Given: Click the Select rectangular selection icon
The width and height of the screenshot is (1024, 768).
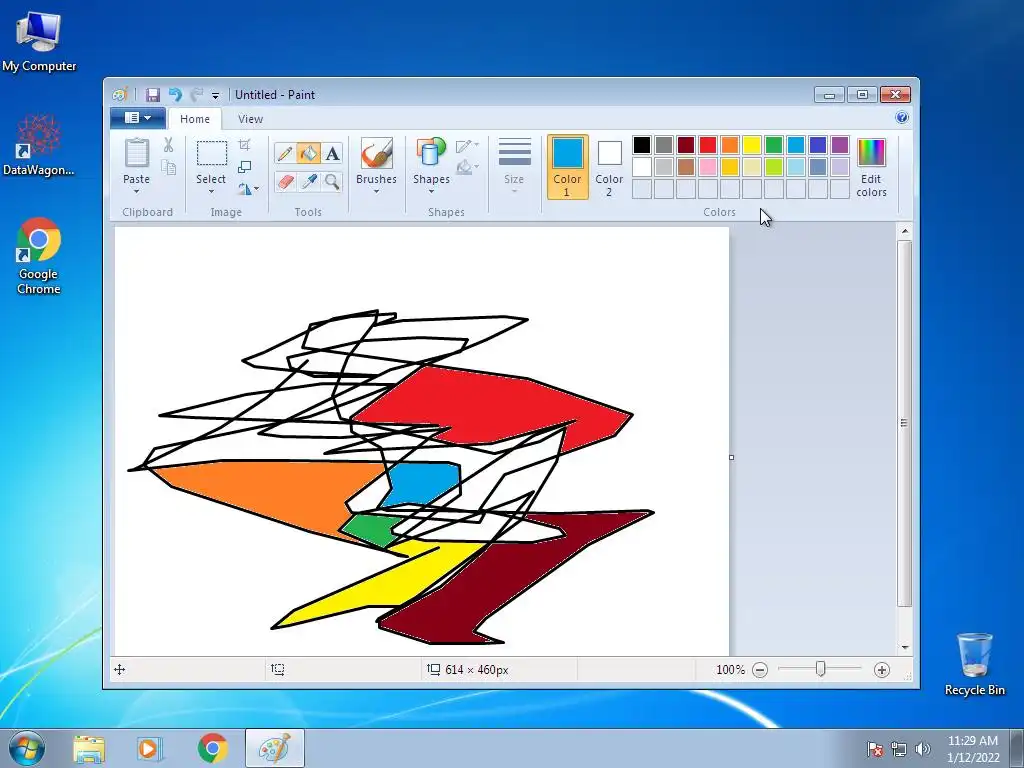Looking at the screenshot, I should point(212,153).
